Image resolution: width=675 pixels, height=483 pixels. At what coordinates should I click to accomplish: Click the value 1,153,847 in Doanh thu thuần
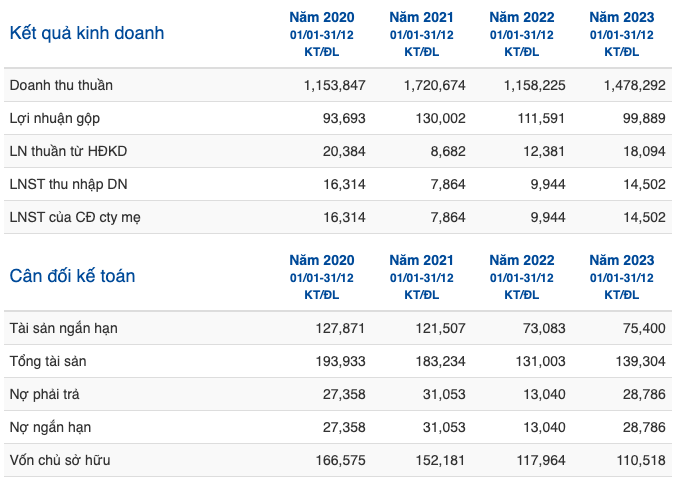tap(334, 85)
